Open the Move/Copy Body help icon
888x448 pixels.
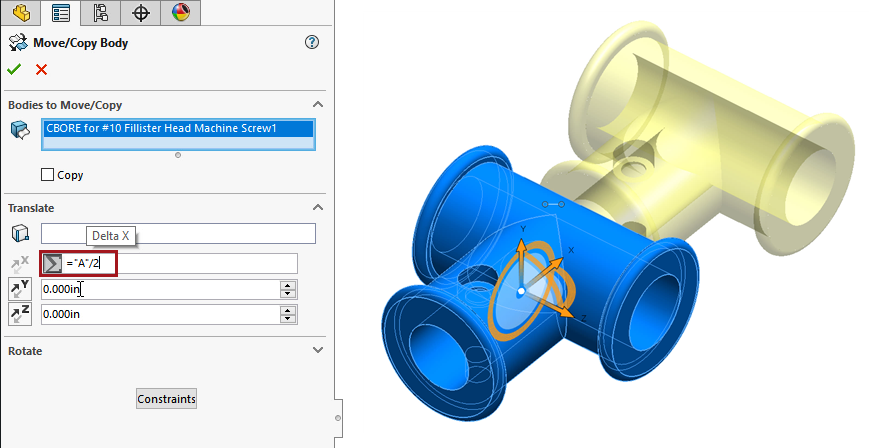[312, 42]
